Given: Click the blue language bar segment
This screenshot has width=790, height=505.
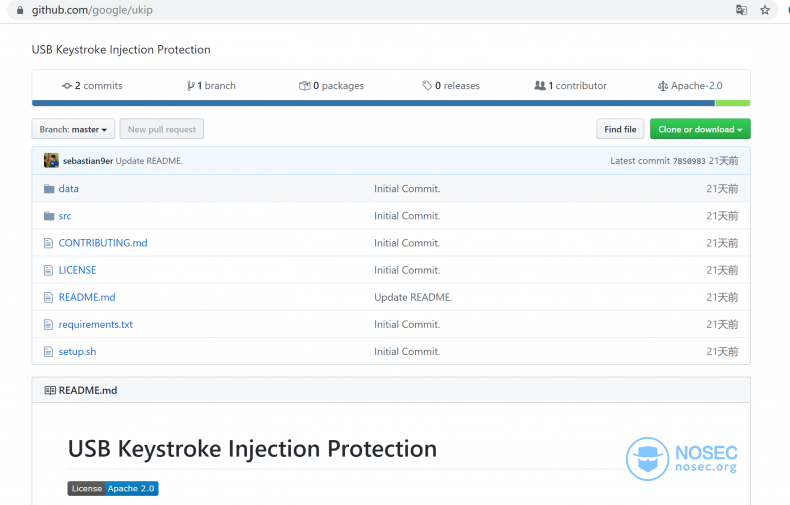Looking at the screenshot, I should (x=373, y=103).
